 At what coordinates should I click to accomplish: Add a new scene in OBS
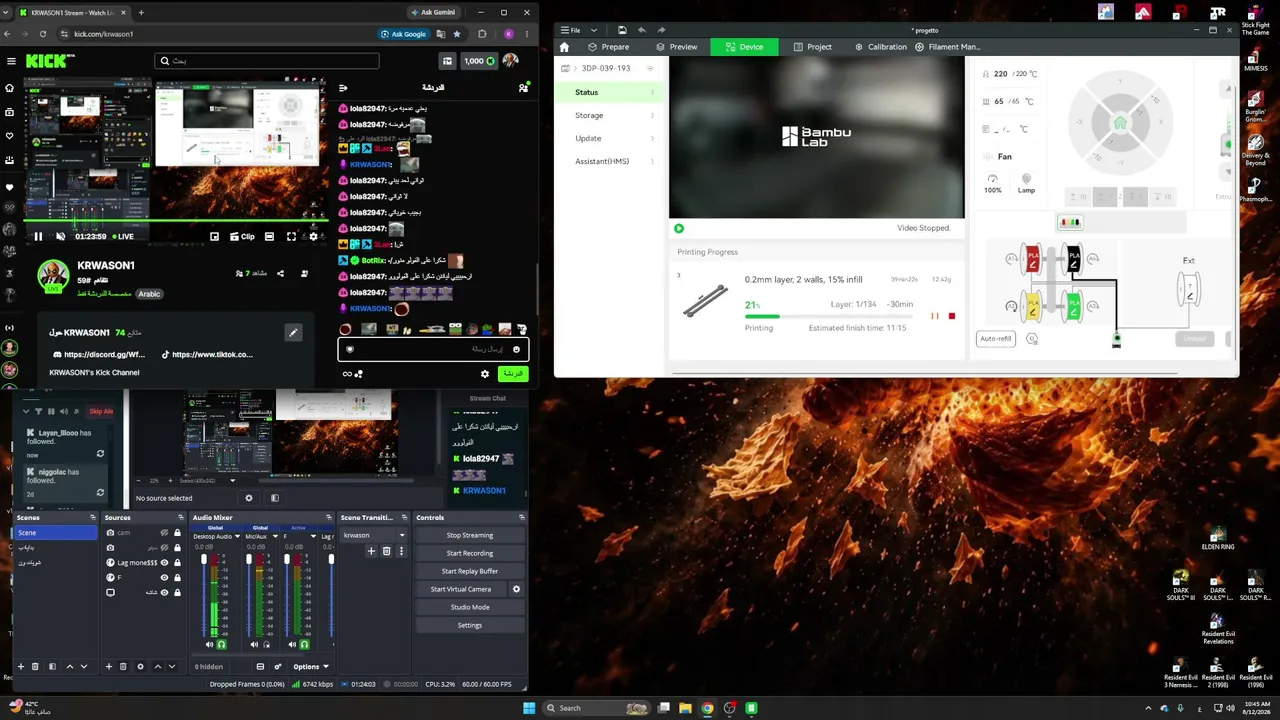coord(21,667)
